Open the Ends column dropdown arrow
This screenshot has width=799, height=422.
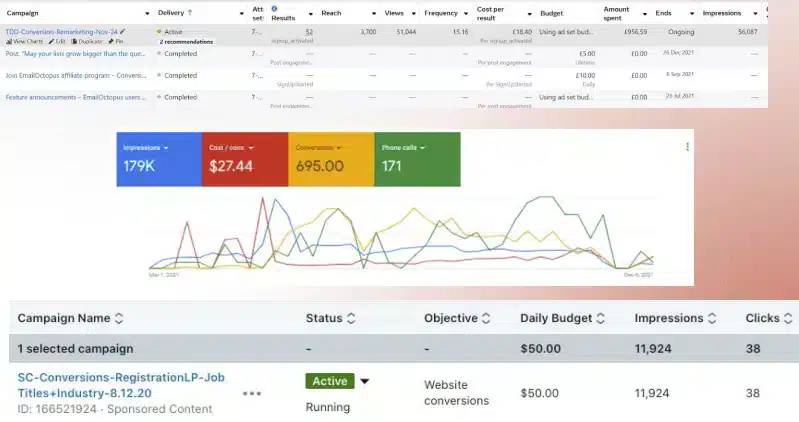691,14
